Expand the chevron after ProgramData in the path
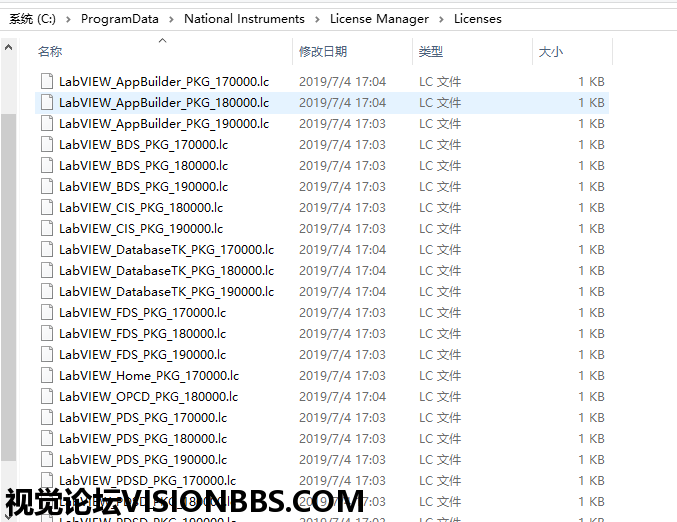This screenshot has height=522, width=677. pyautogui.click(x=171, y=19)
